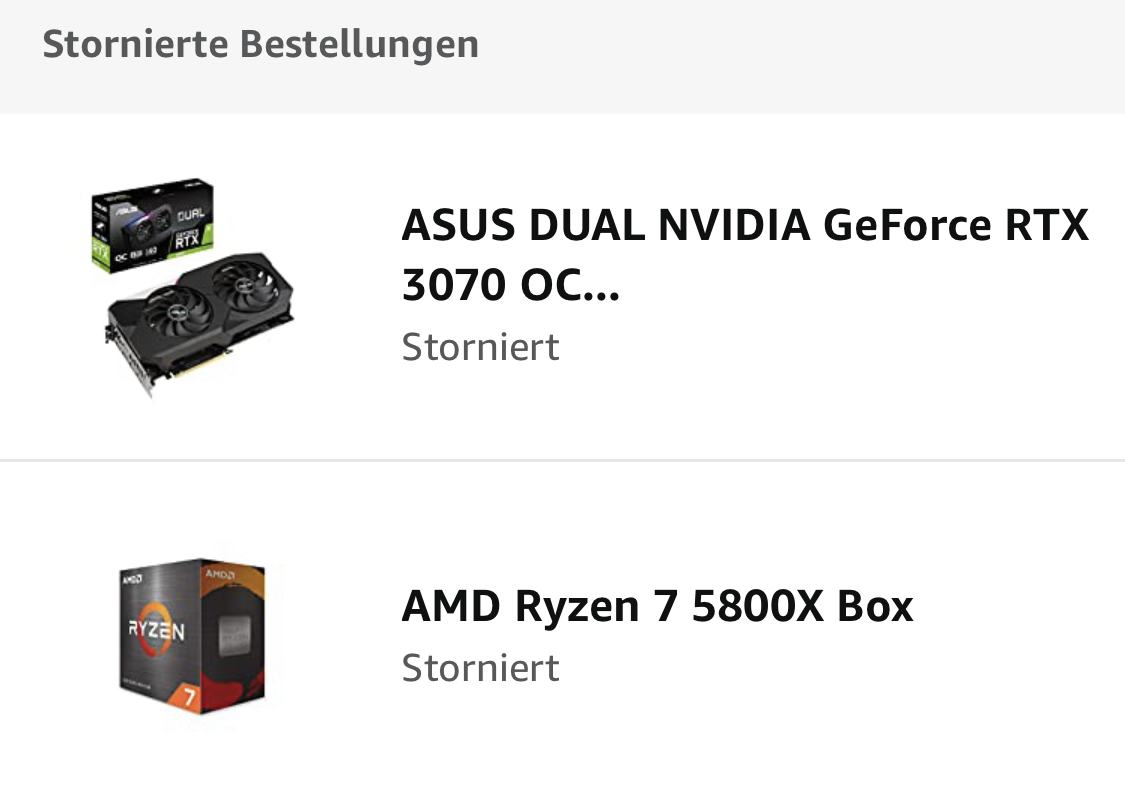This screenshot has height=792, width=1125.
Task: Open the AMD Ryzen 7 5800X Box title
Action: (657, 606)
